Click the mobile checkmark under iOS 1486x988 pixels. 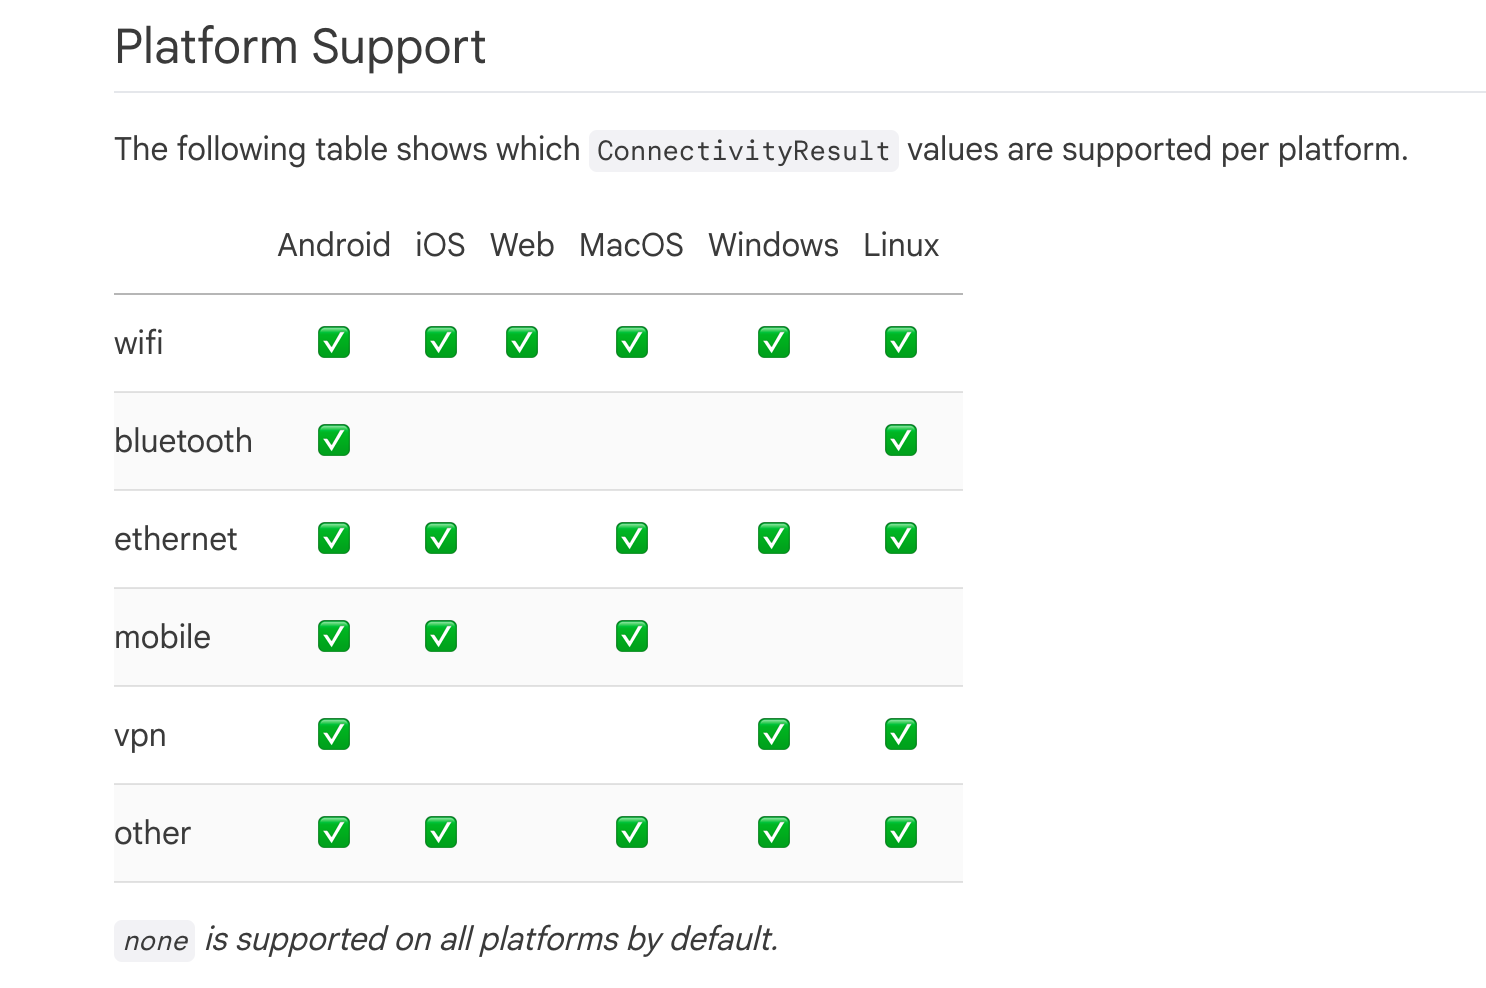441,636
